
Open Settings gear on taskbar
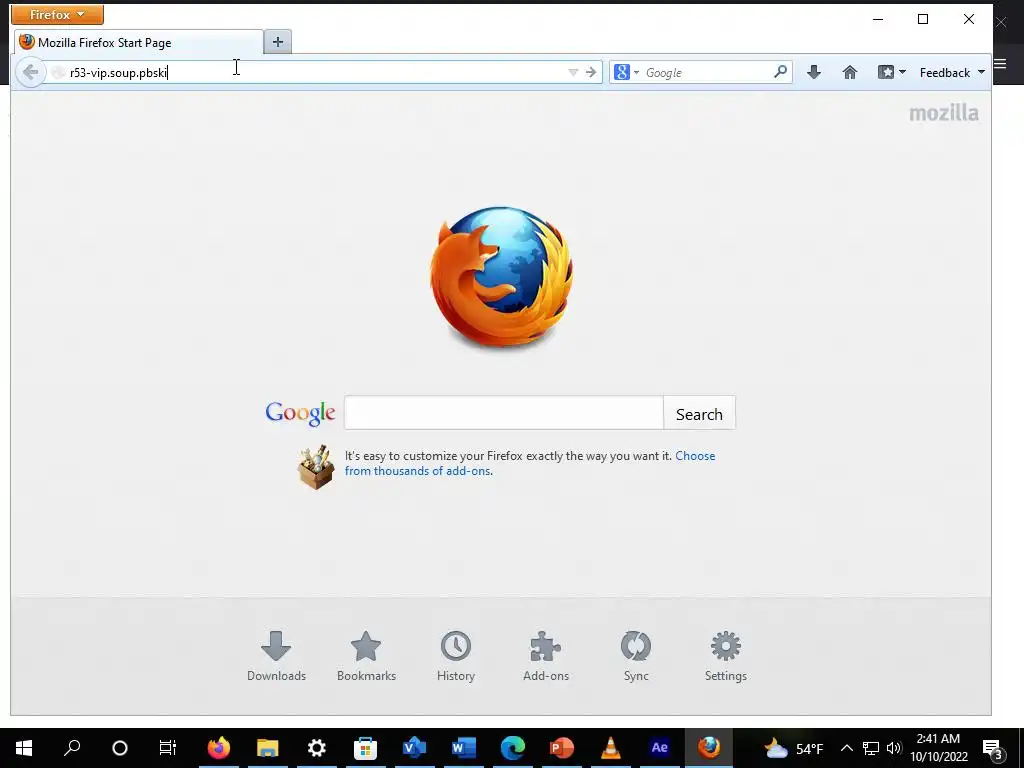click(317, 748)
